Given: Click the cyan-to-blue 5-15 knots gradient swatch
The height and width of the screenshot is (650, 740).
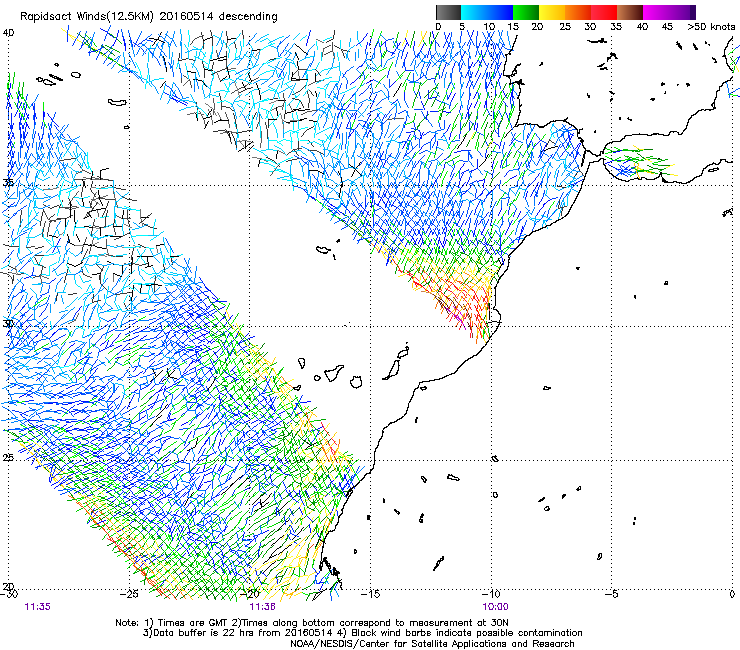Looking at the screenshot, I should pos(487,12).
